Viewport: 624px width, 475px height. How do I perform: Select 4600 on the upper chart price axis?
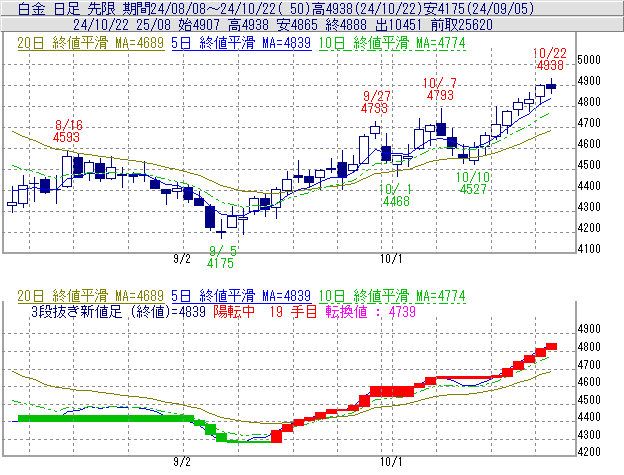click(x=589, y=144)
